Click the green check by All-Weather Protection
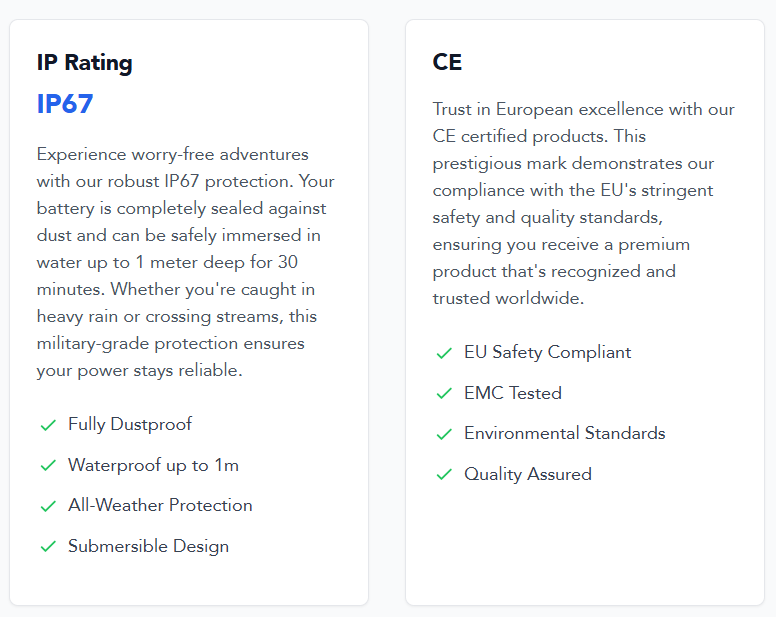This screenshot has width=776, height=617. (x=48, y=506)
